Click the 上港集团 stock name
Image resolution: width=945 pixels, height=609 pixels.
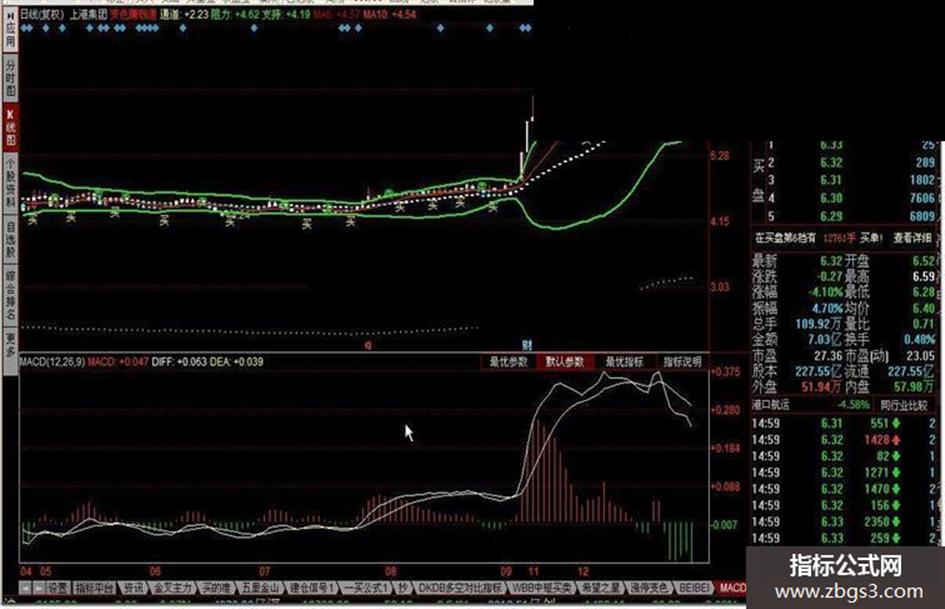[x=88, y=14]
